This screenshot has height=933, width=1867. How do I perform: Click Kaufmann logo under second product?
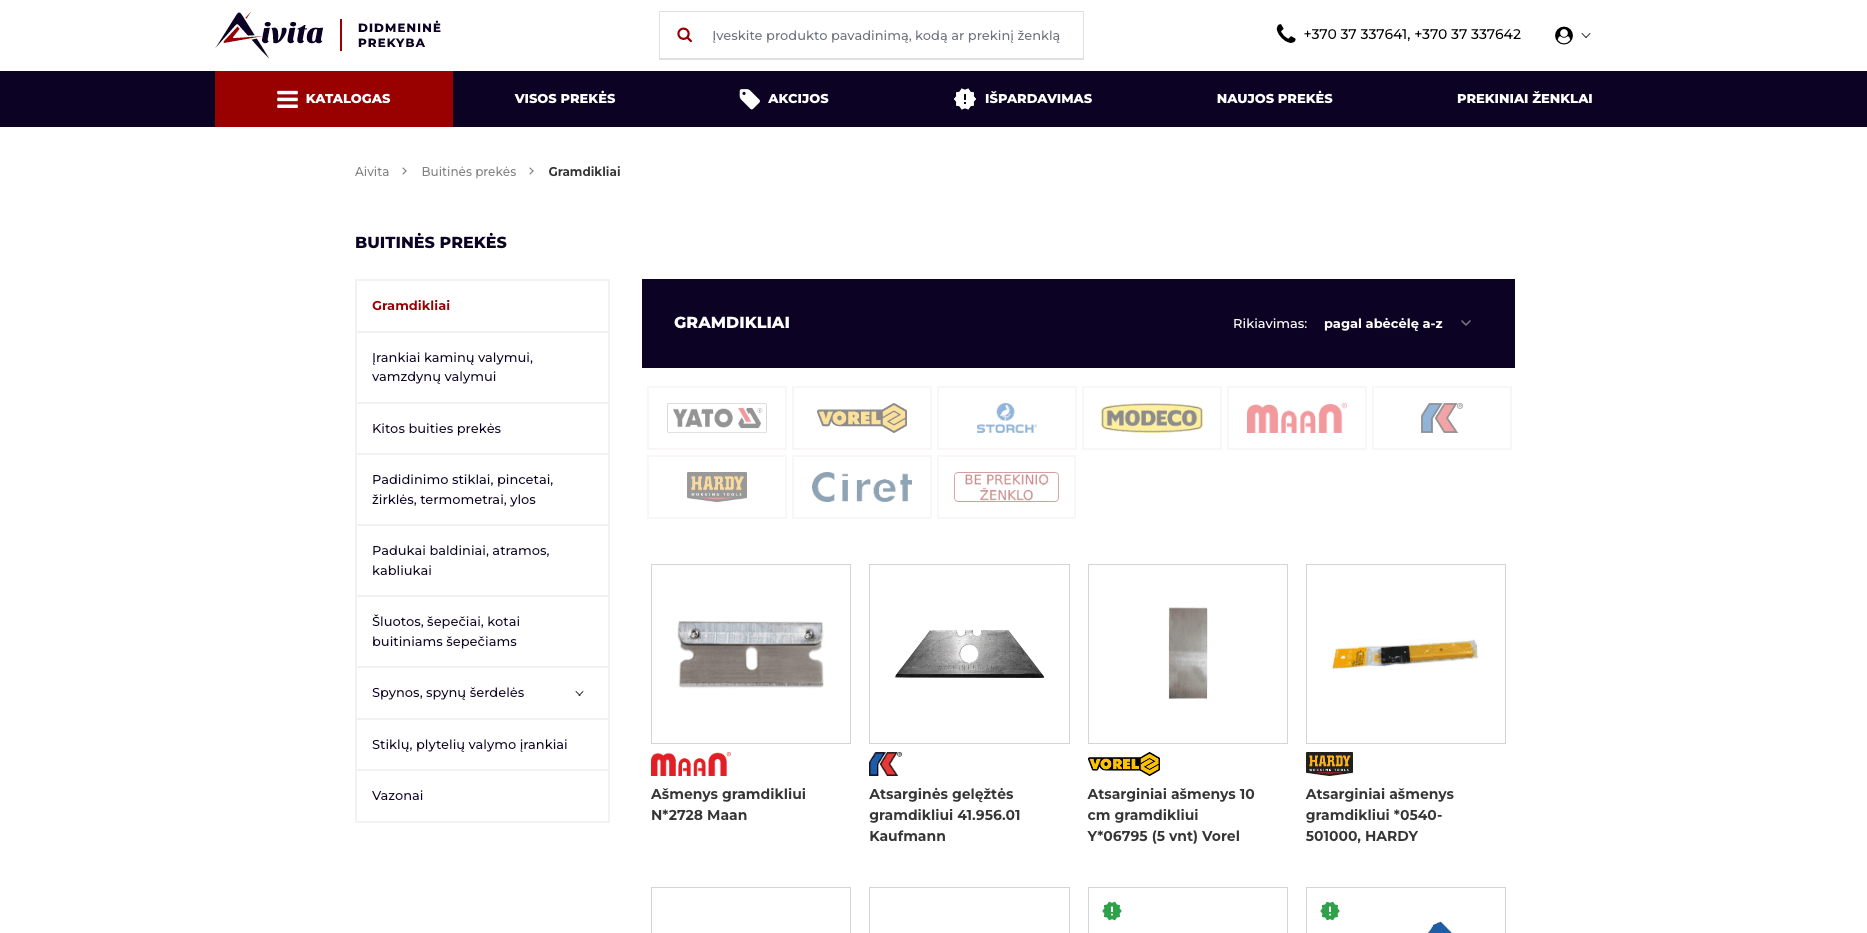(x=886, y=764)
